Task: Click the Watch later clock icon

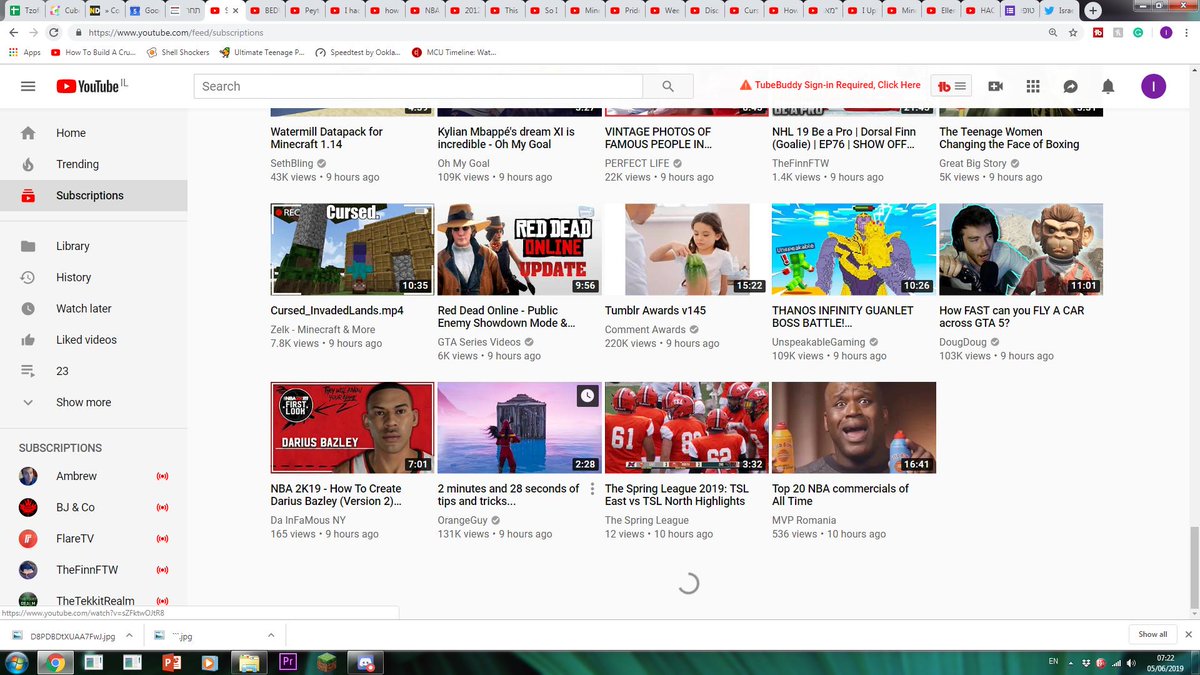Action: click(x=28, y=309)
